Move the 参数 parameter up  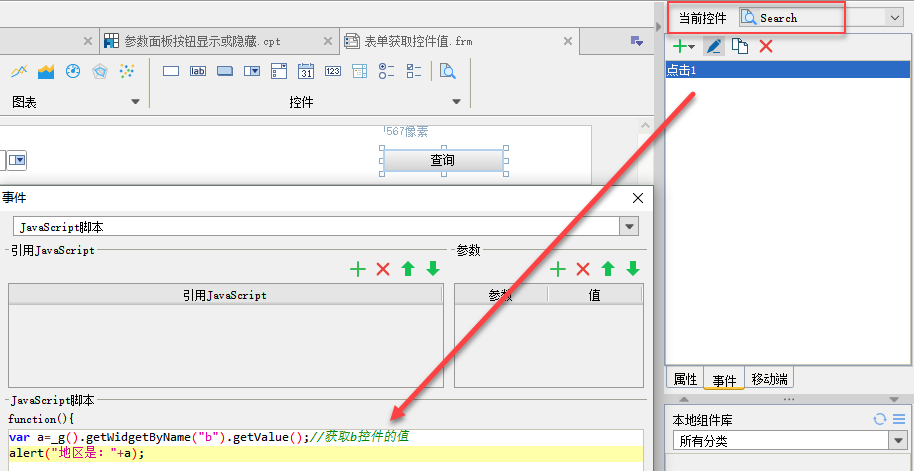click(608, 269)
